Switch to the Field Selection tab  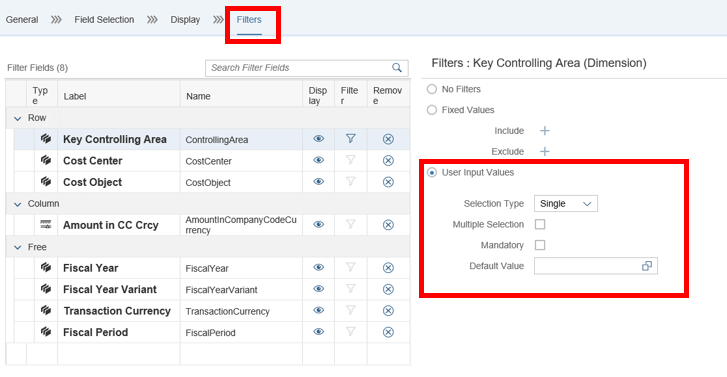point(104,20)
